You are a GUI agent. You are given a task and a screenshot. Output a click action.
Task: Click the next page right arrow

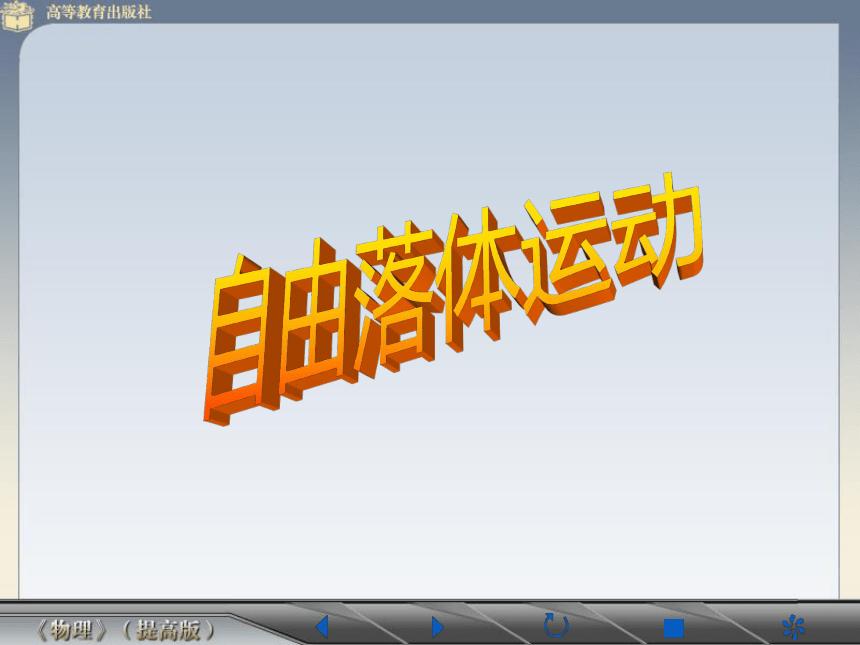coord(438,627)
